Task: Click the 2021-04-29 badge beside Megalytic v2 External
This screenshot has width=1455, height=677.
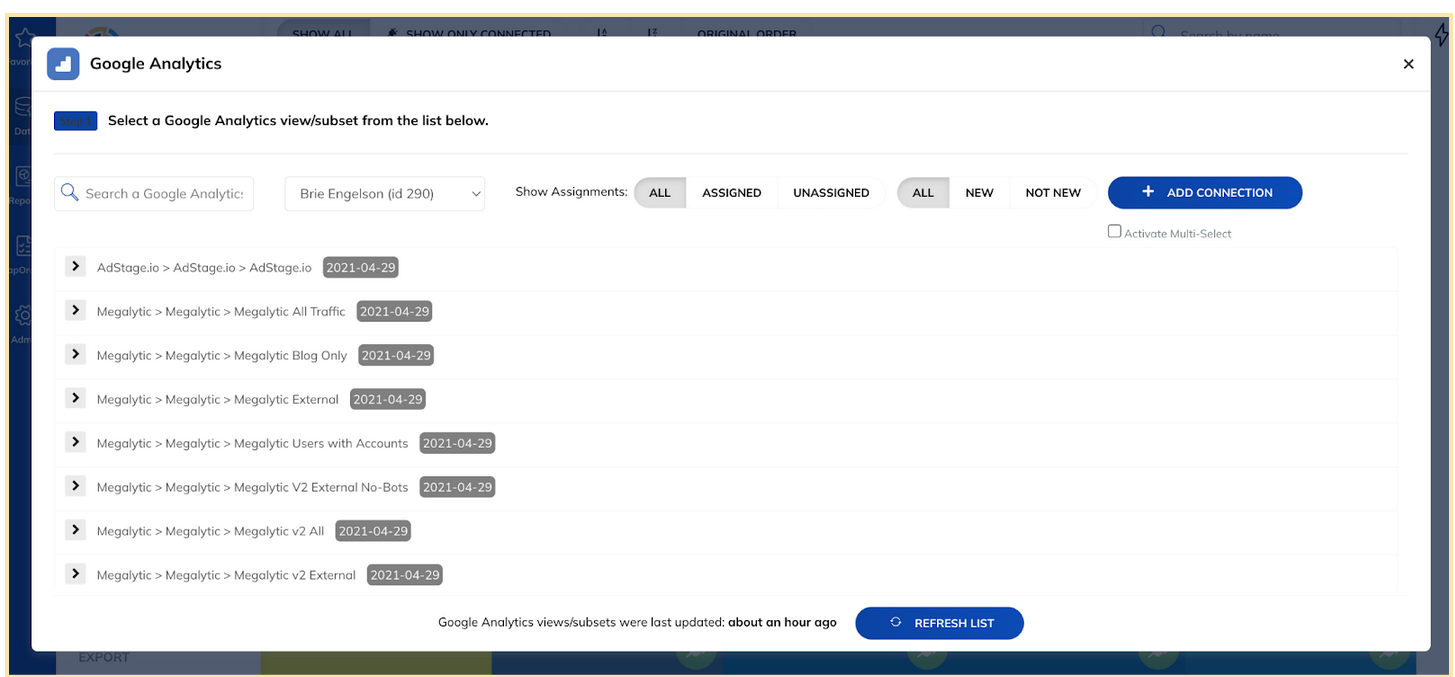Action: point(405,576)
